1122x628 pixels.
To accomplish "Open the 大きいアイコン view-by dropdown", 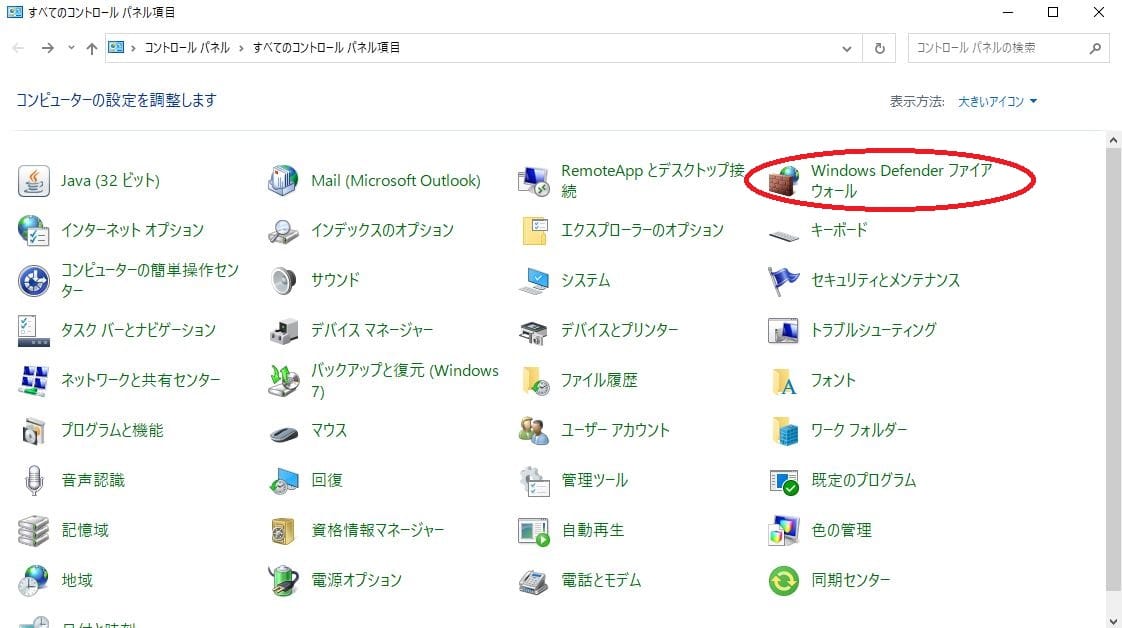I will coord(997,102).
